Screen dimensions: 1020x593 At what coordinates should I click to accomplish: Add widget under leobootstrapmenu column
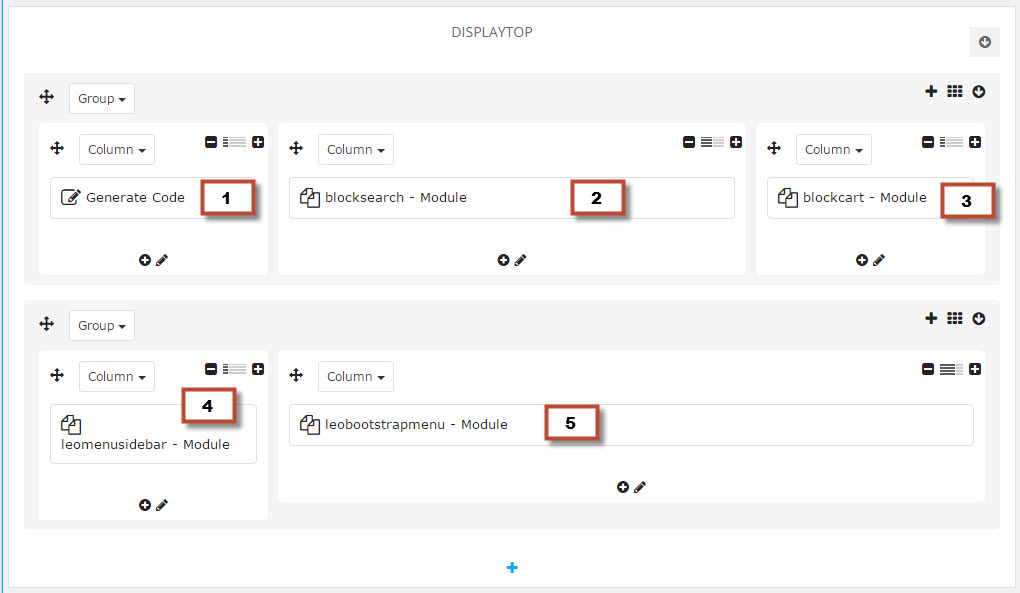point(623,487)
